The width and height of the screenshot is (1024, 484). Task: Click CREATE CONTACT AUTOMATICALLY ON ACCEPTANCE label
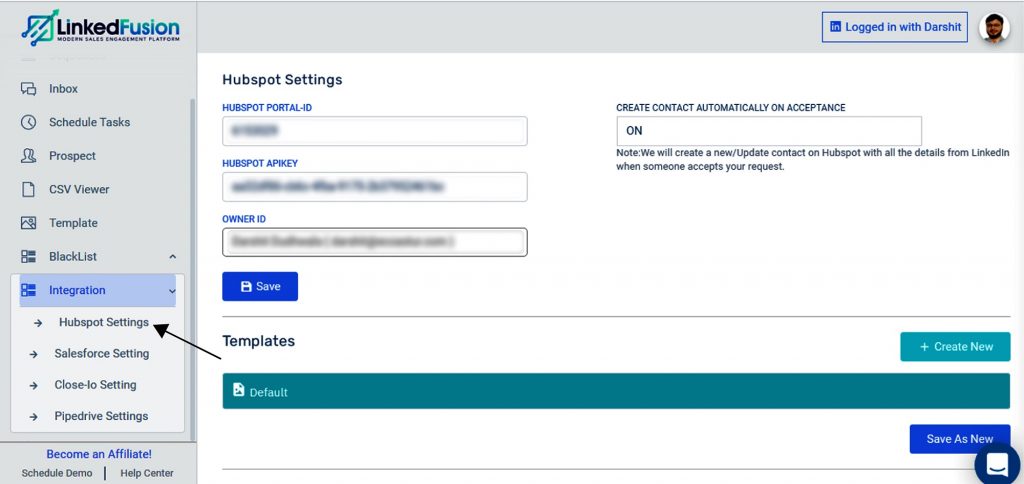[731, 108]
